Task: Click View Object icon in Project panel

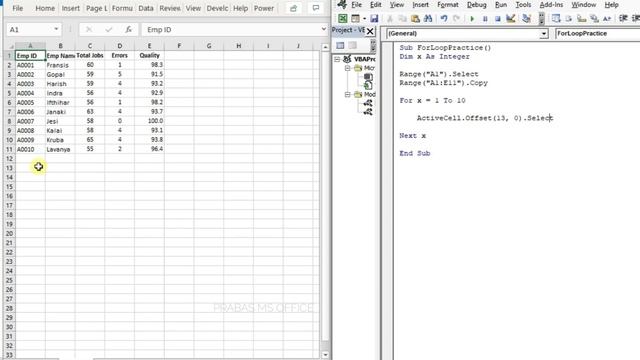Action: pos(353,46)
